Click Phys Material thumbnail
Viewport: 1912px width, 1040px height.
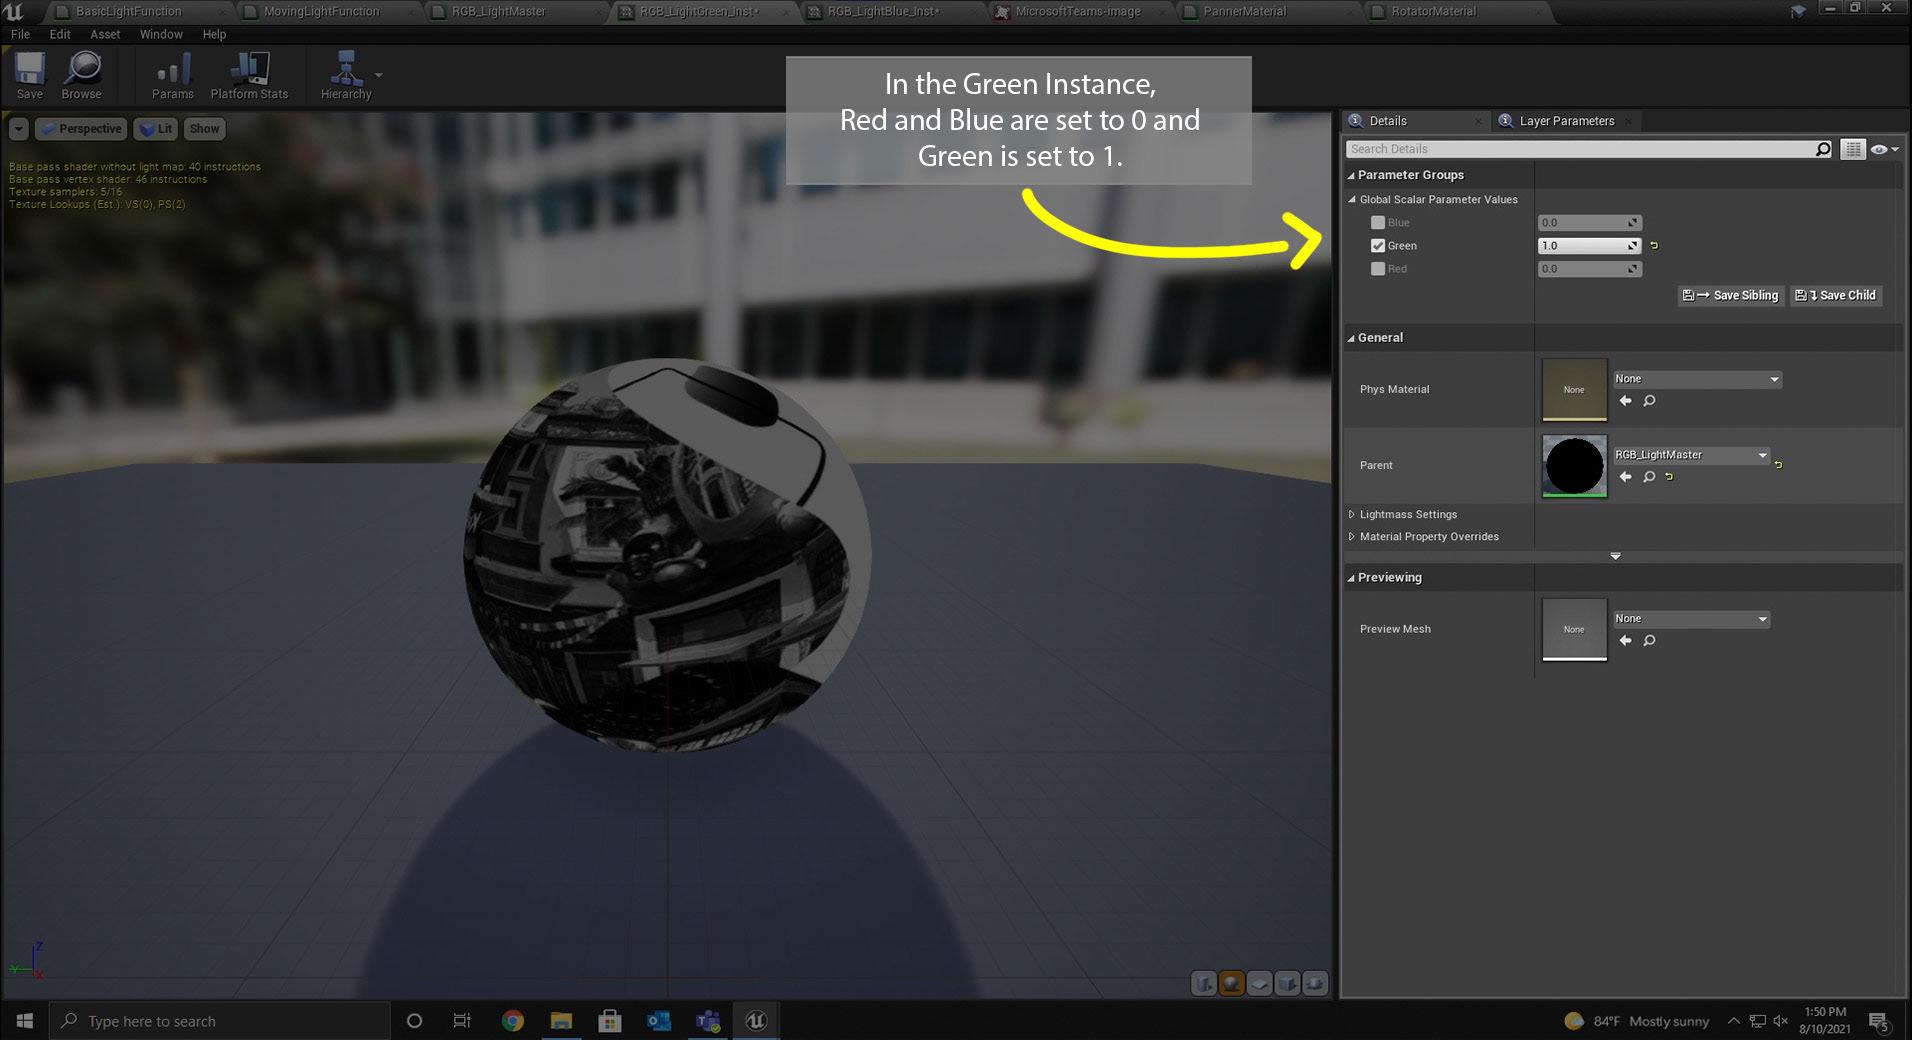click(x=1574, y=390)
